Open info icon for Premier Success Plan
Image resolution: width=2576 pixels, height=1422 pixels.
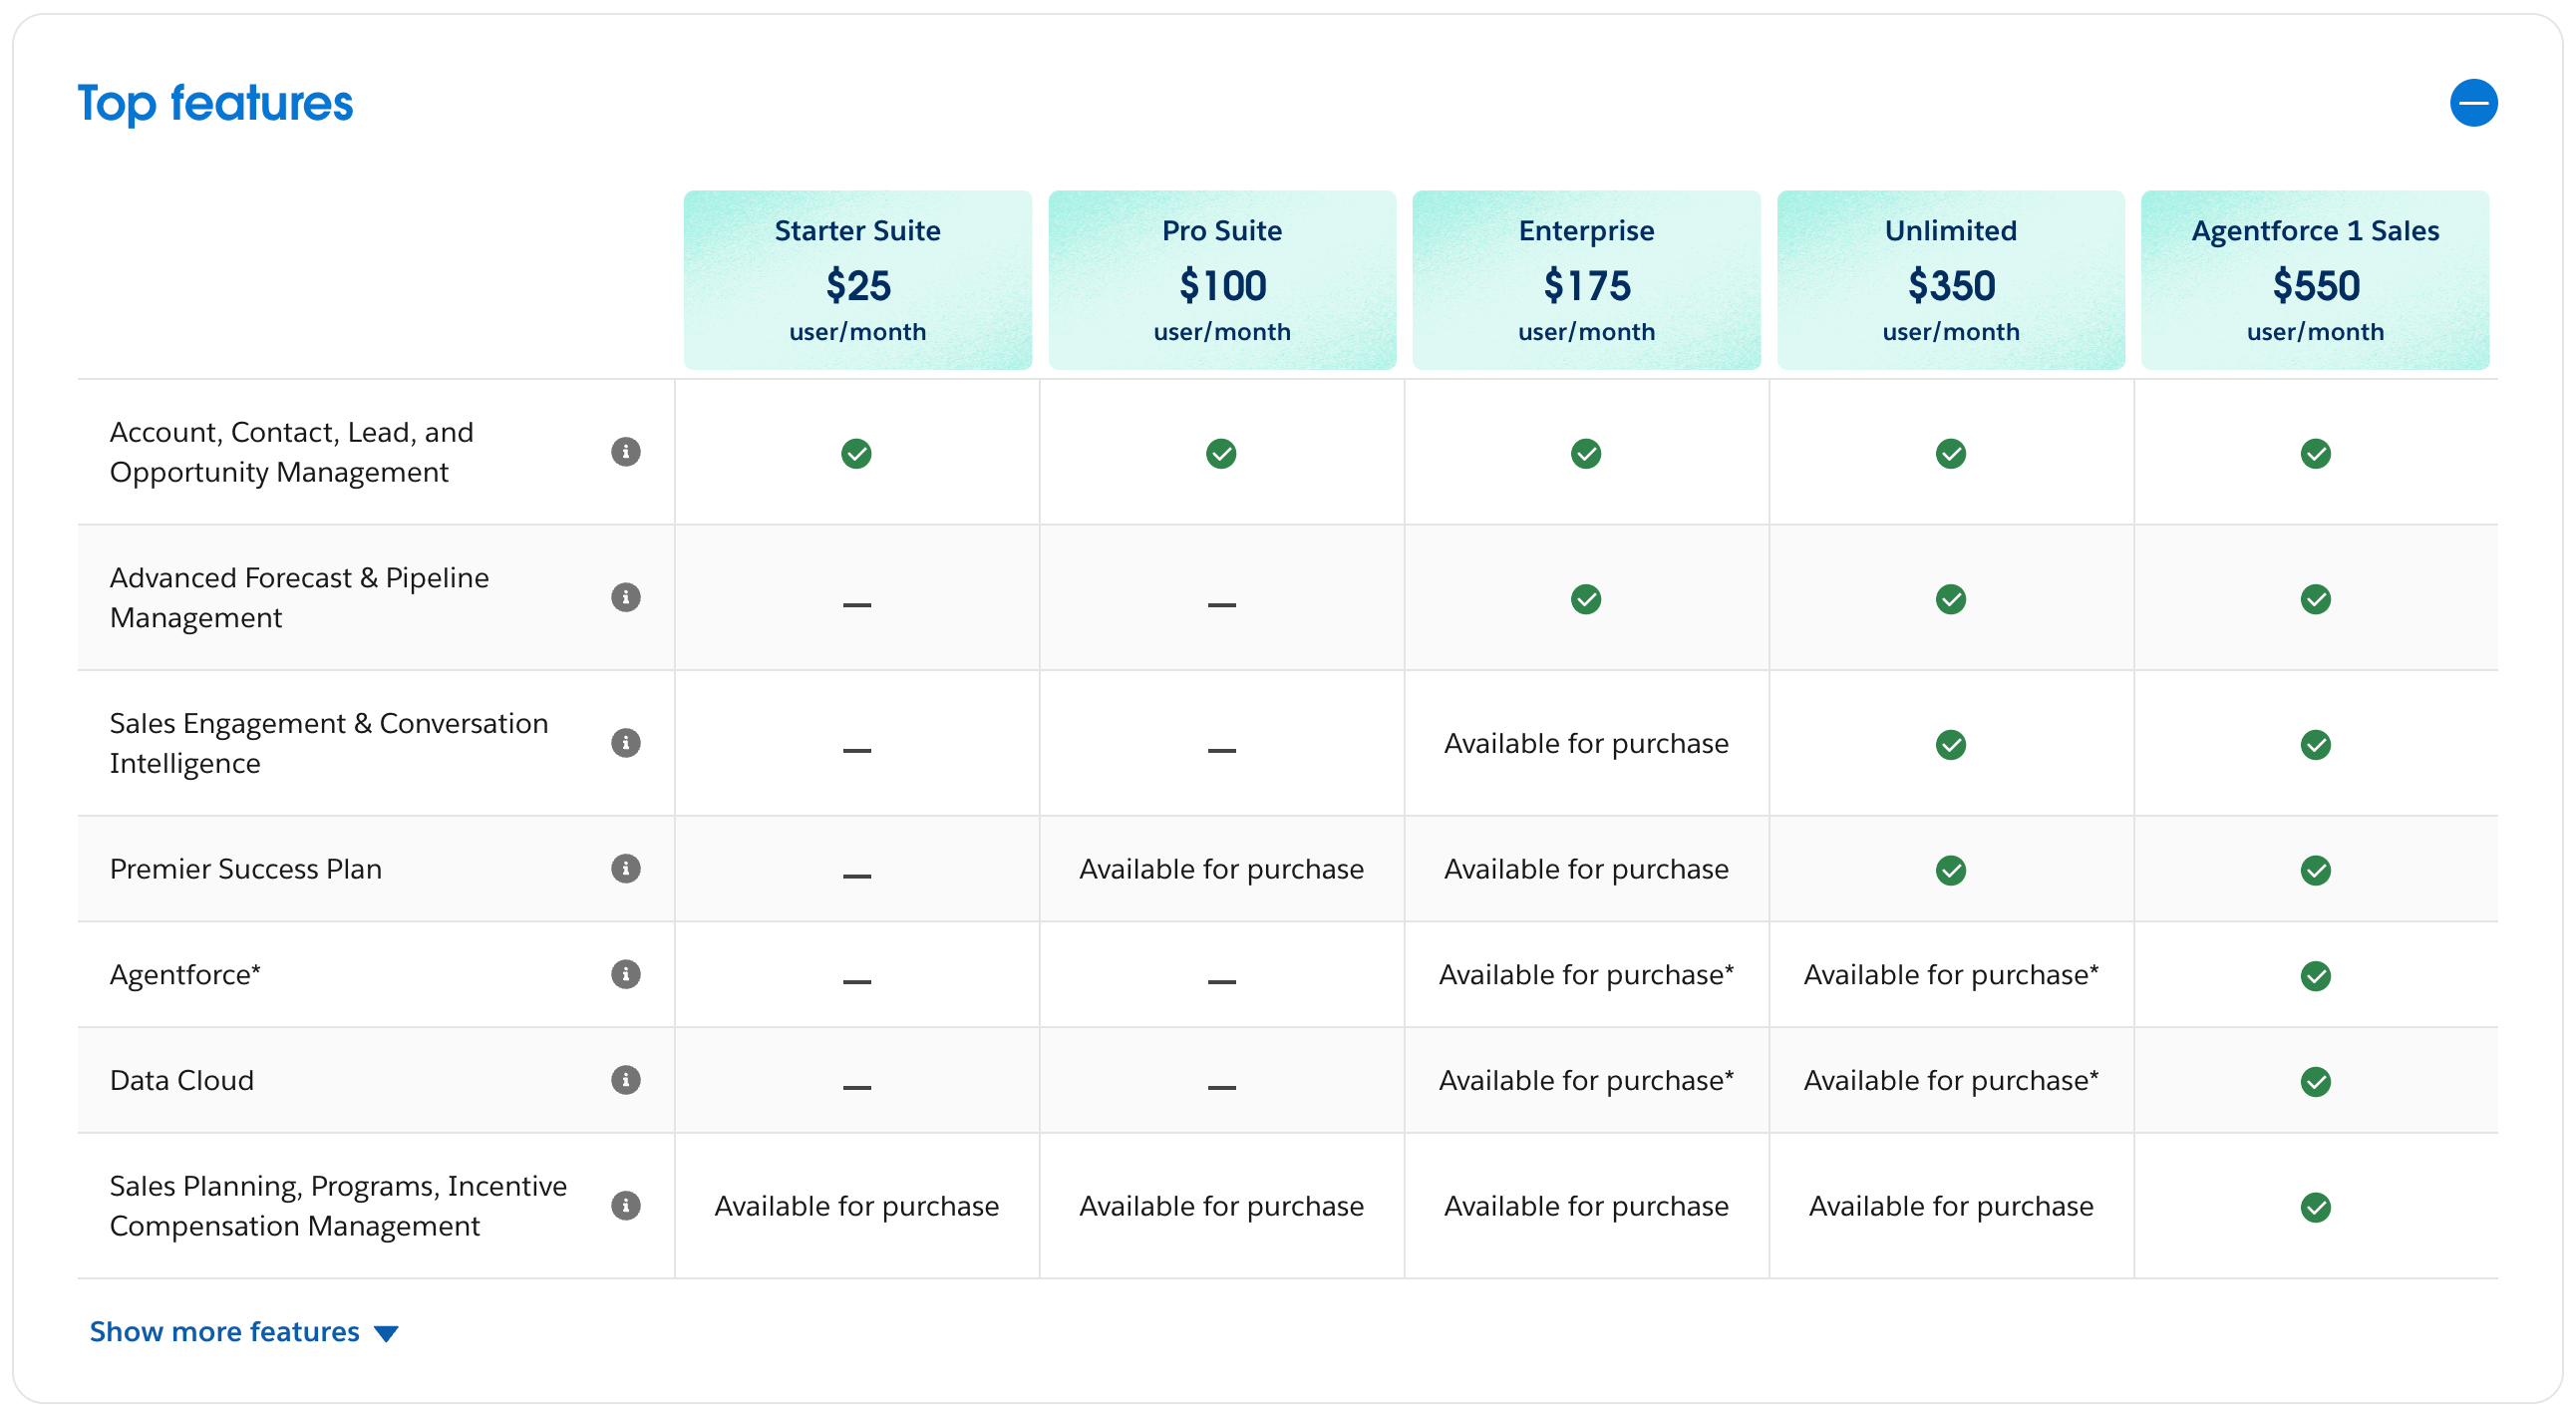click(x=626, y=868)
